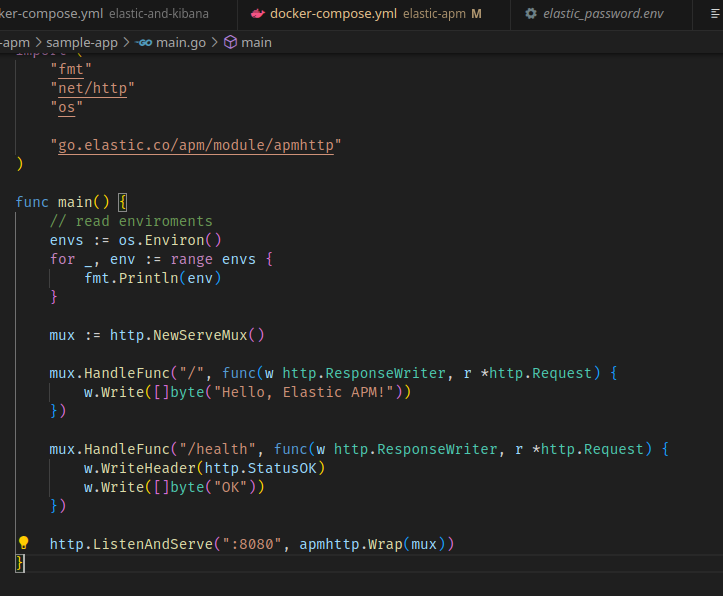The image size is (723, 596).
Task: Click the Docker whale icon on elastic-apm tab
Action: tap(258, 14)
